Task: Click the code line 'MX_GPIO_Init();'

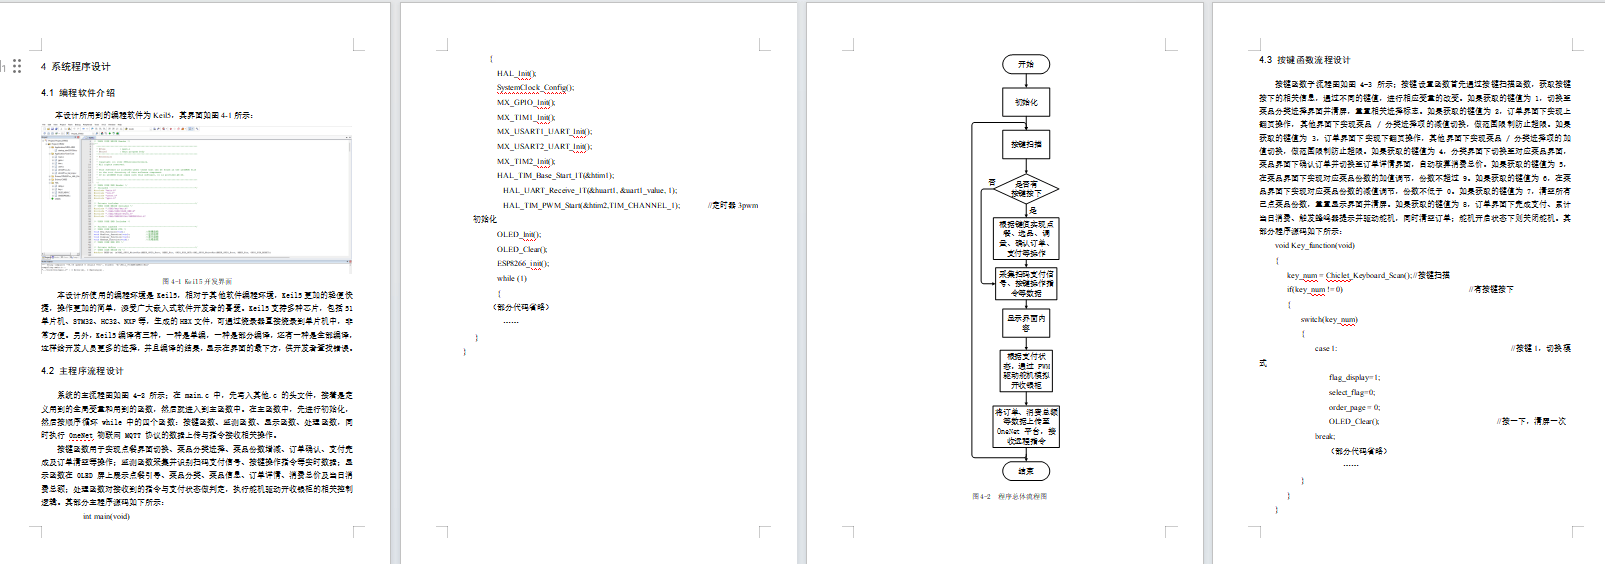Action: coord(525,102)
